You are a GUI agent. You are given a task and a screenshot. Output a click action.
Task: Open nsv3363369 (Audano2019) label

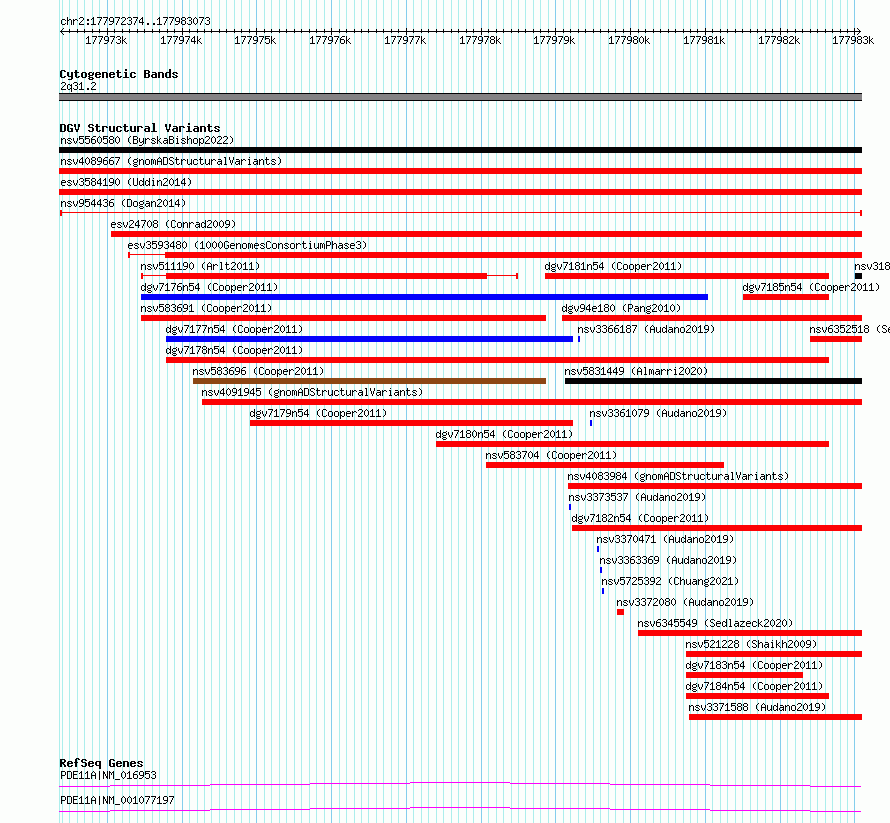(x=668, y=560)
